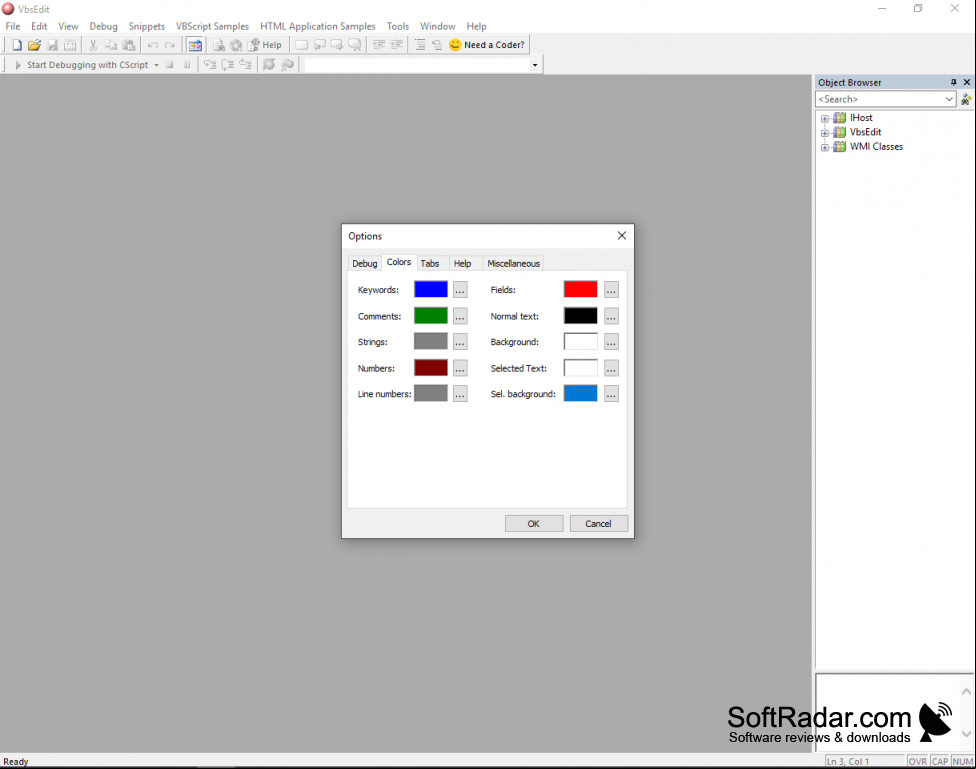Switch to the Tabs tab in Options

coord(429,263)
